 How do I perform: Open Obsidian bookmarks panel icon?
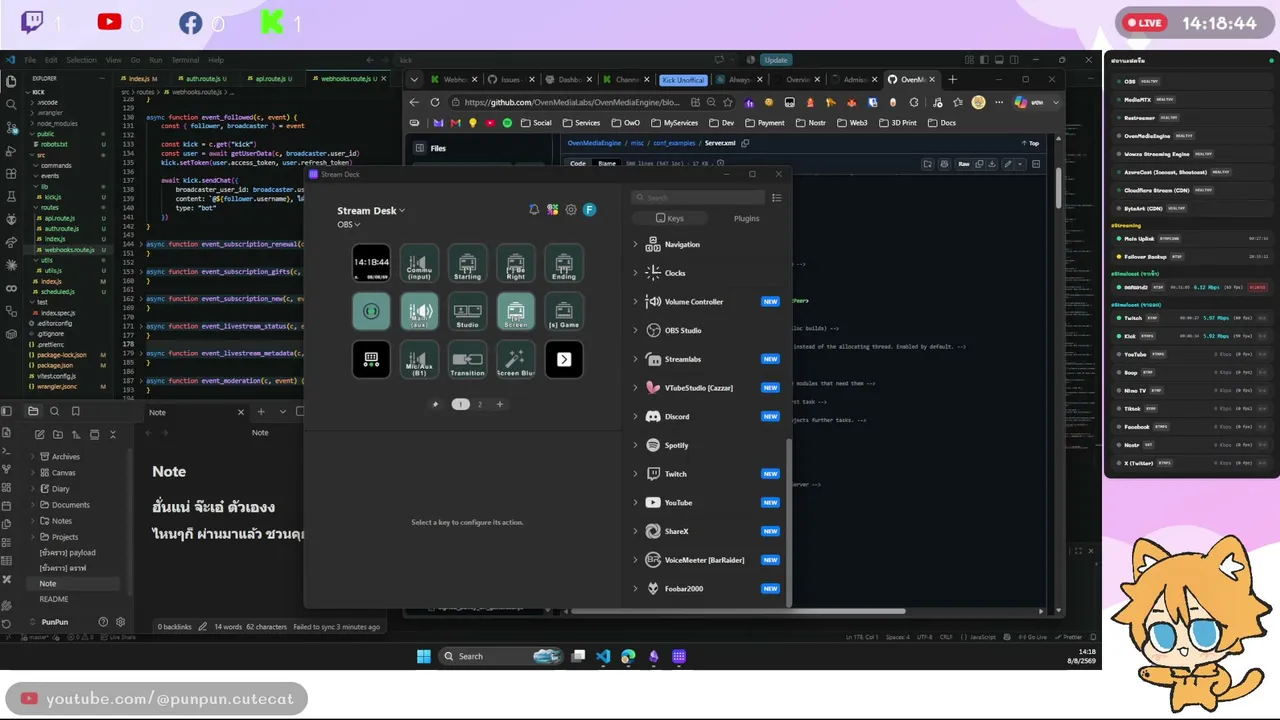(75, 411)
